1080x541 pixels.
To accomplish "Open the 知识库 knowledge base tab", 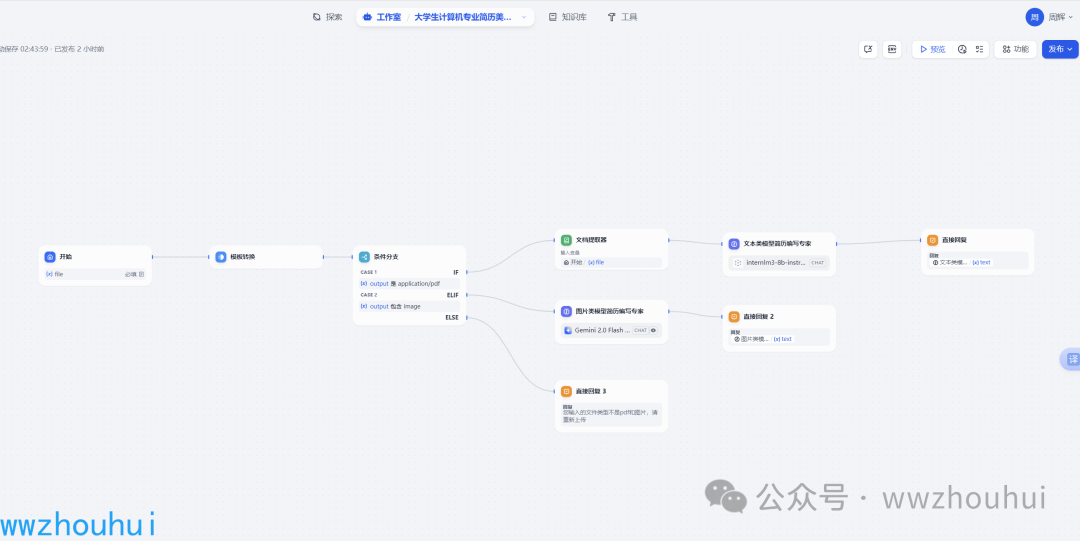I will (567, 17).
